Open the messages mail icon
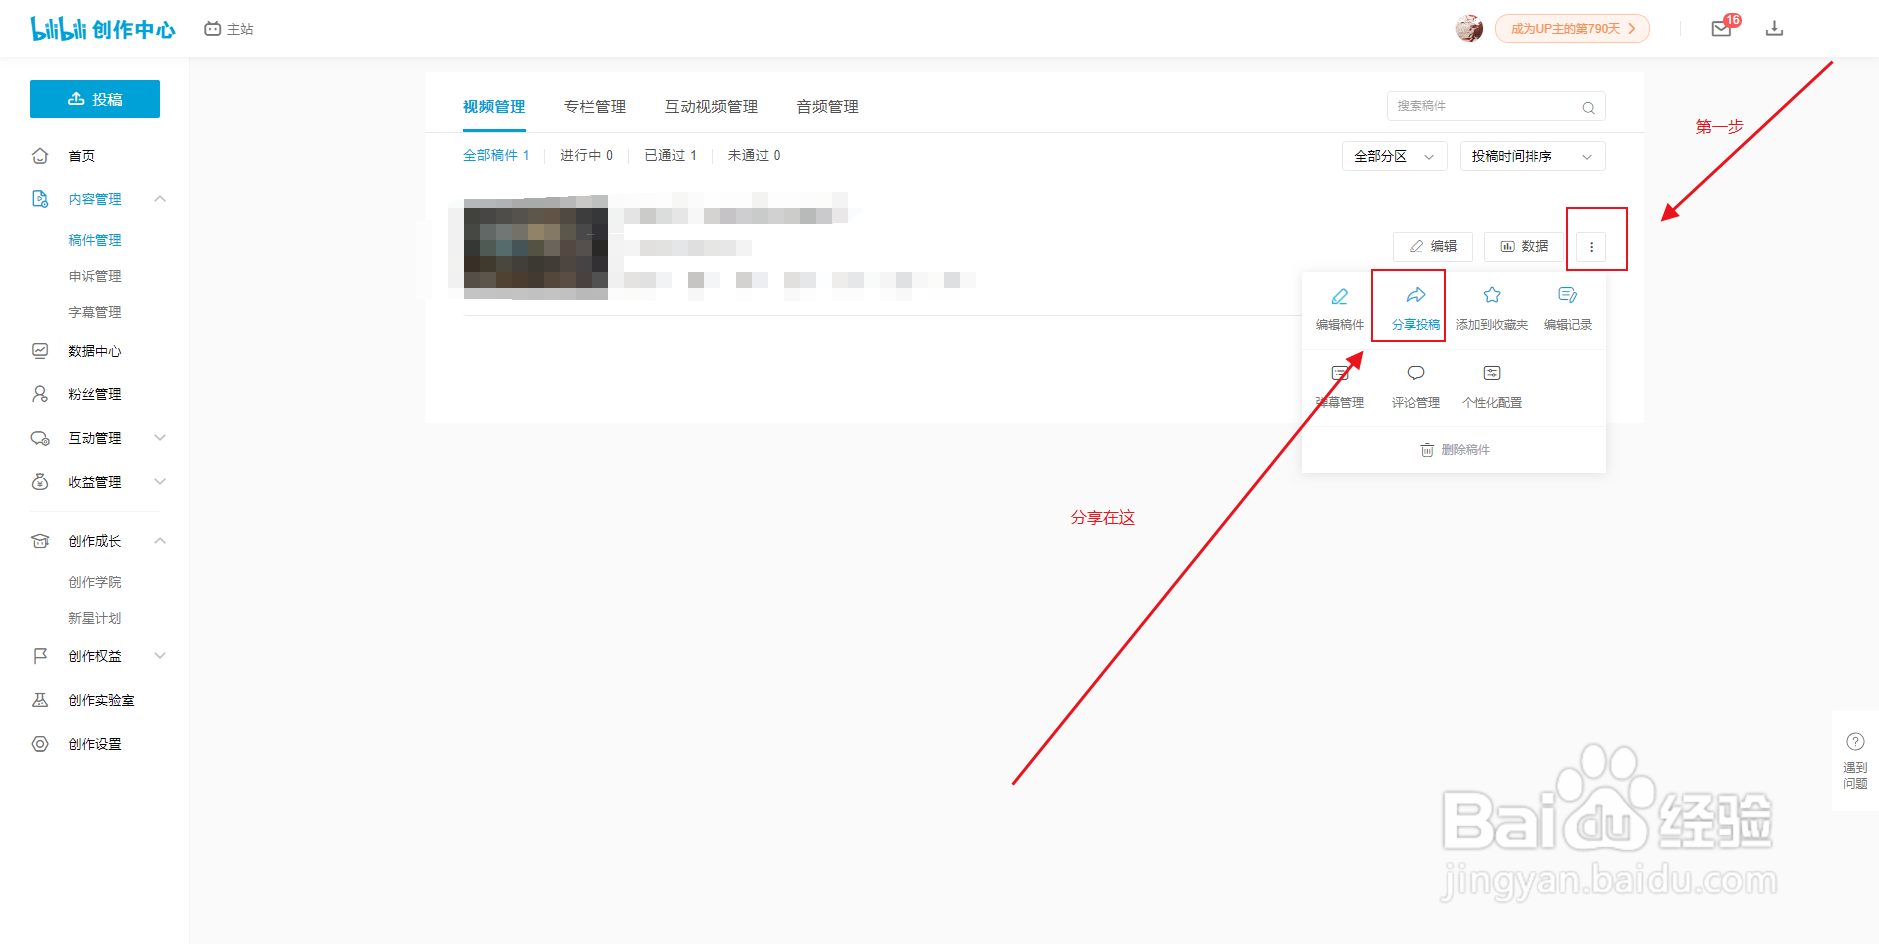1879x944 pixels. 1721,29
